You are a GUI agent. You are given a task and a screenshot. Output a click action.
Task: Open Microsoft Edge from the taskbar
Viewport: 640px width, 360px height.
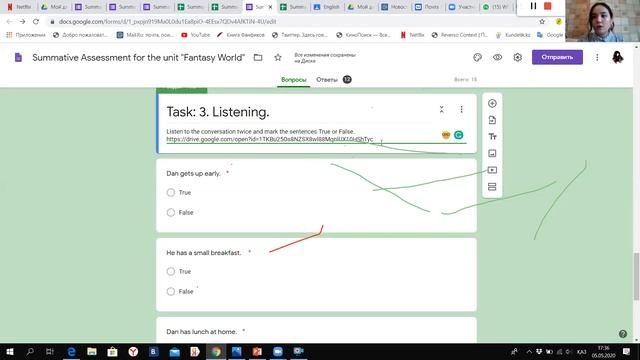tap(71, 351)
